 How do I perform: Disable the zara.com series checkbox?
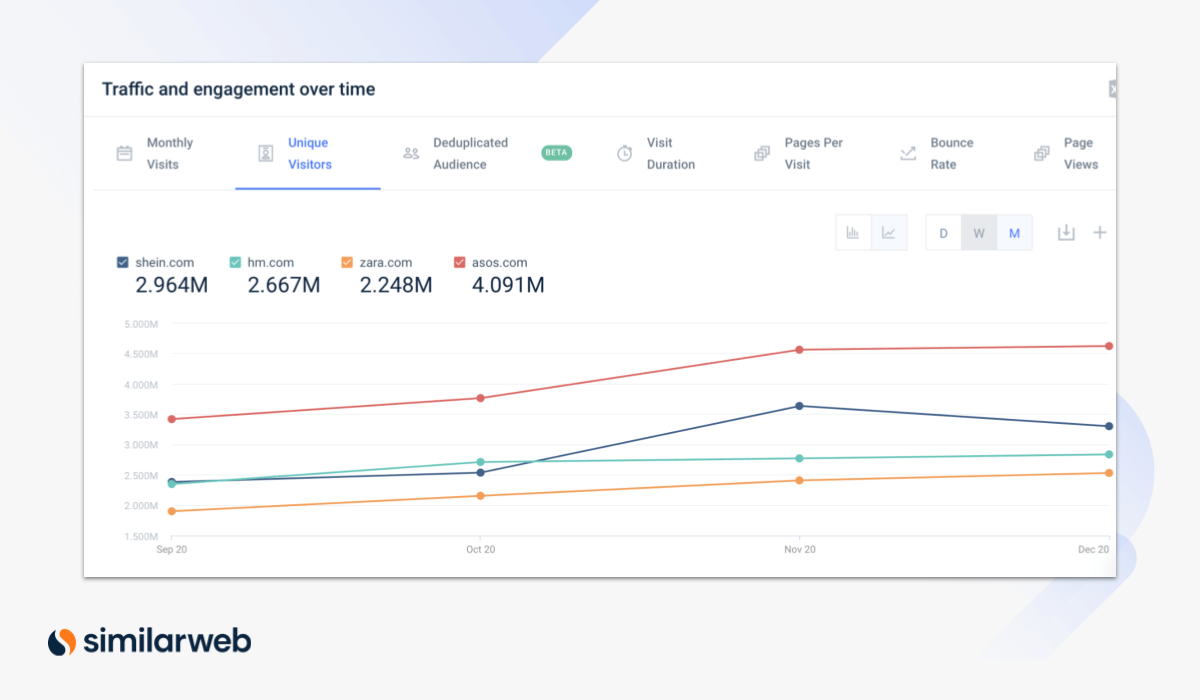(x=347, y=263)
